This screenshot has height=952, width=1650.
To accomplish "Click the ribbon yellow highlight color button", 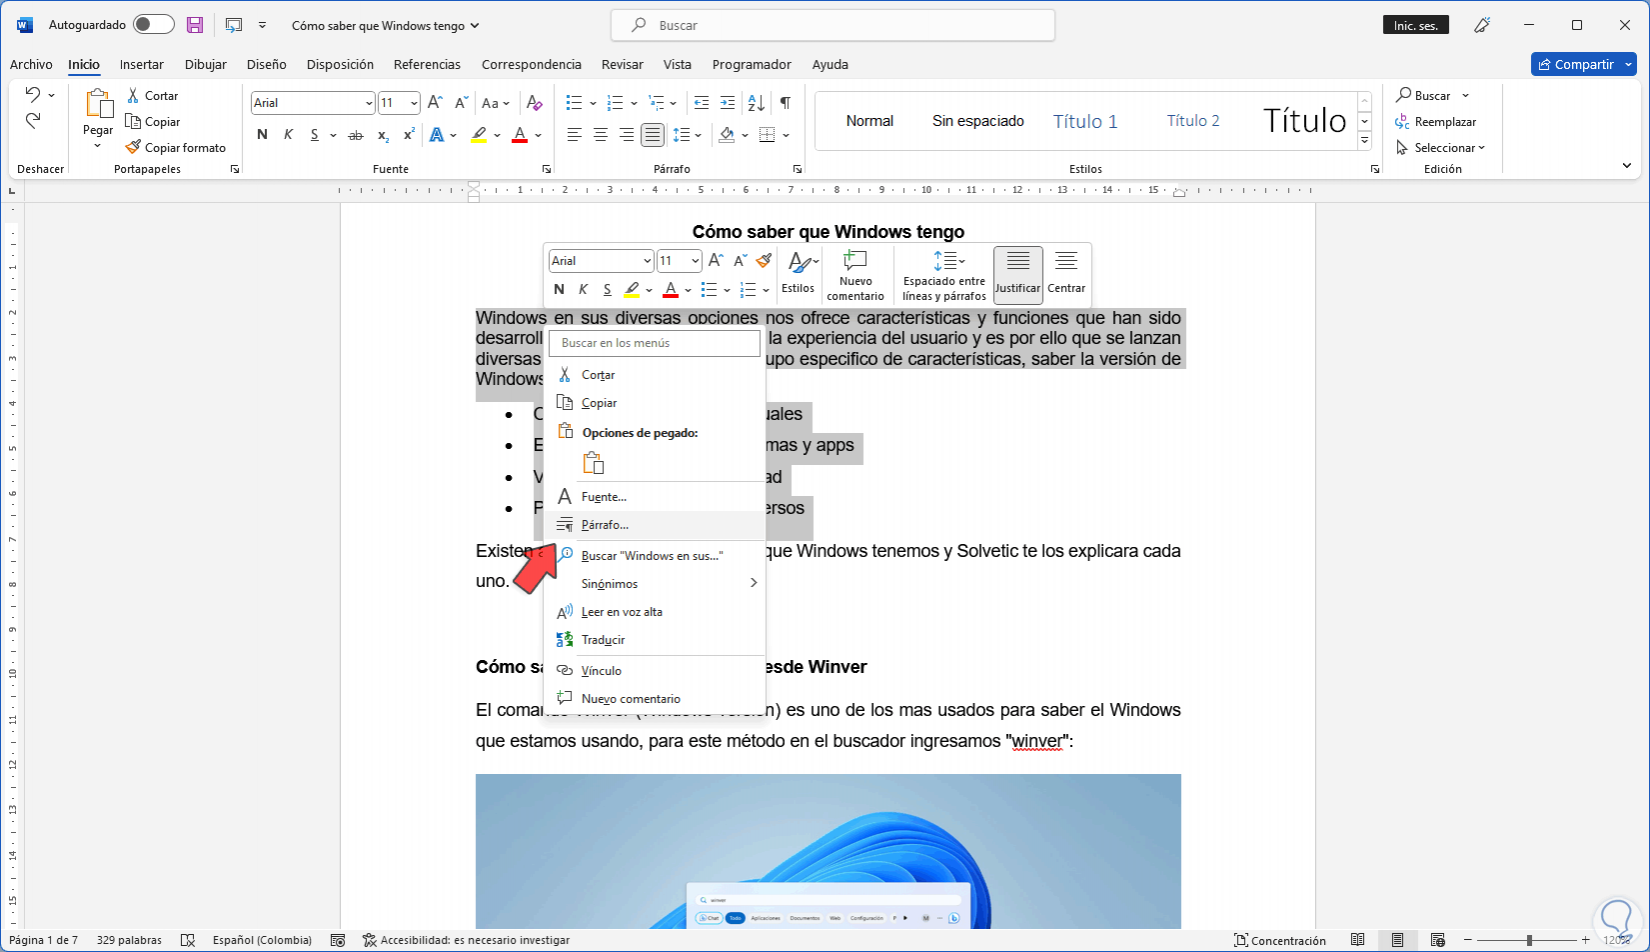I will click(479, 134).
